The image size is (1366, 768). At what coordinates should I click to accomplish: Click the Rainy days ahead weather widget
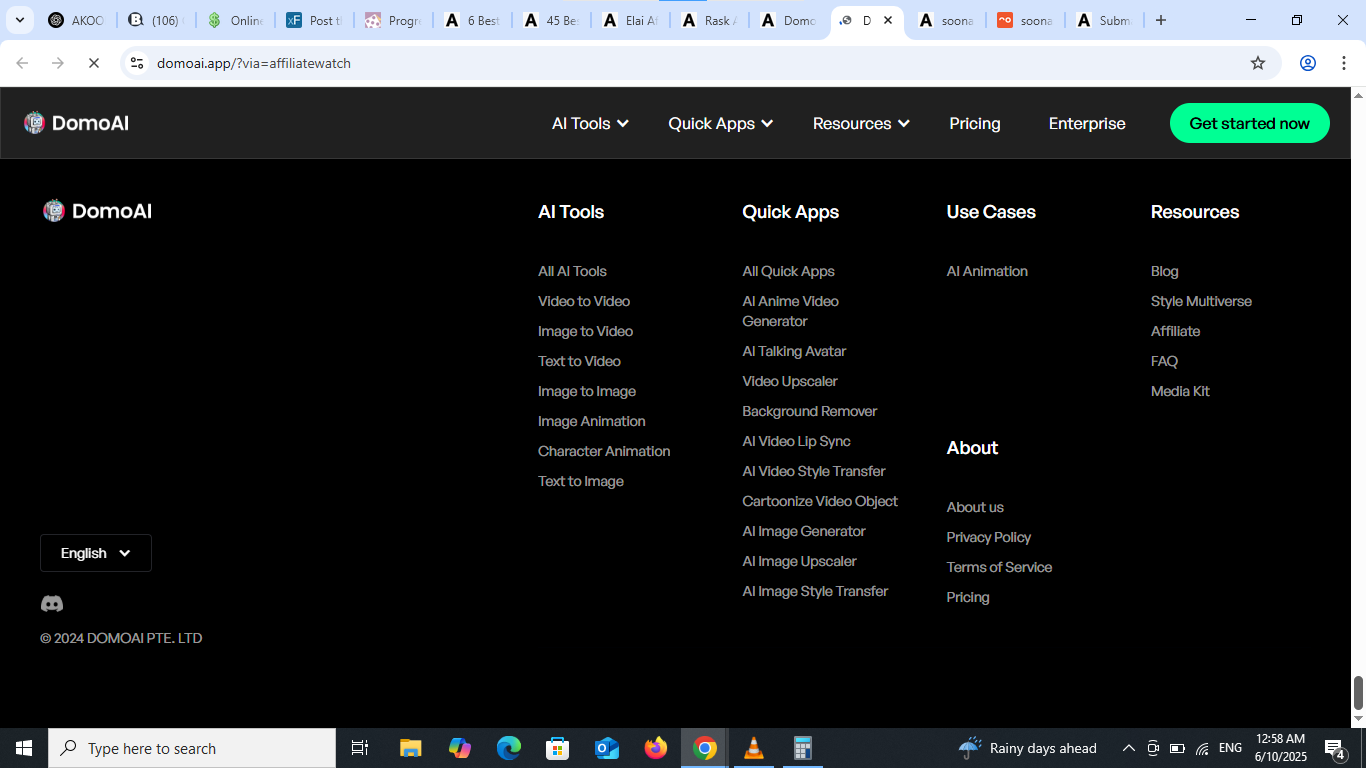click(x=1027, y=748)
